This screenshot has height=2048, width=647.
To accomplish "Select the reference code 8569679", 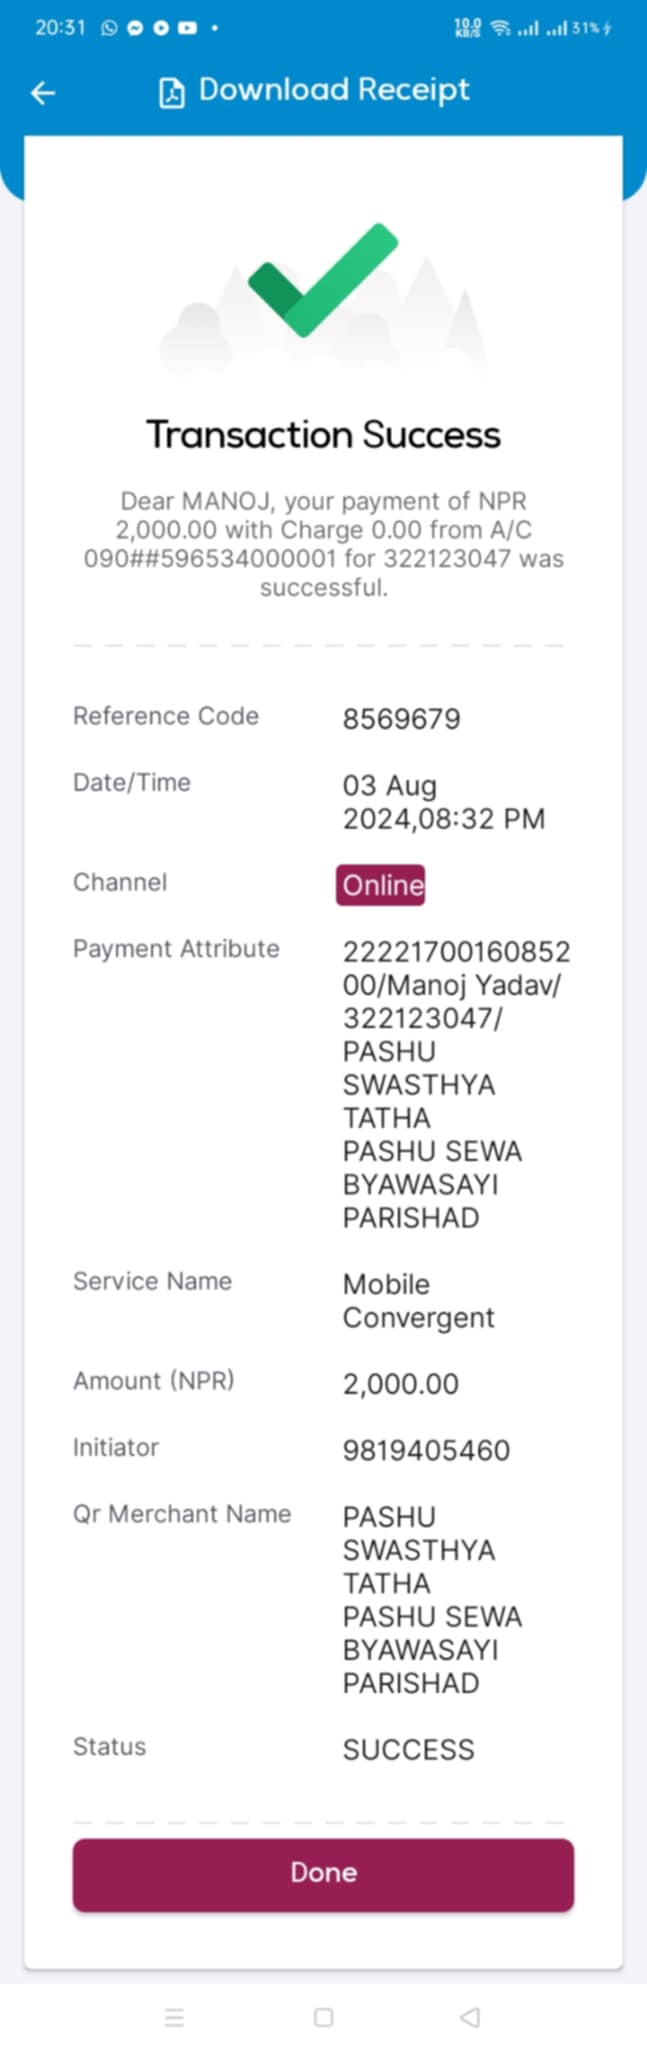I will (401, 719).
